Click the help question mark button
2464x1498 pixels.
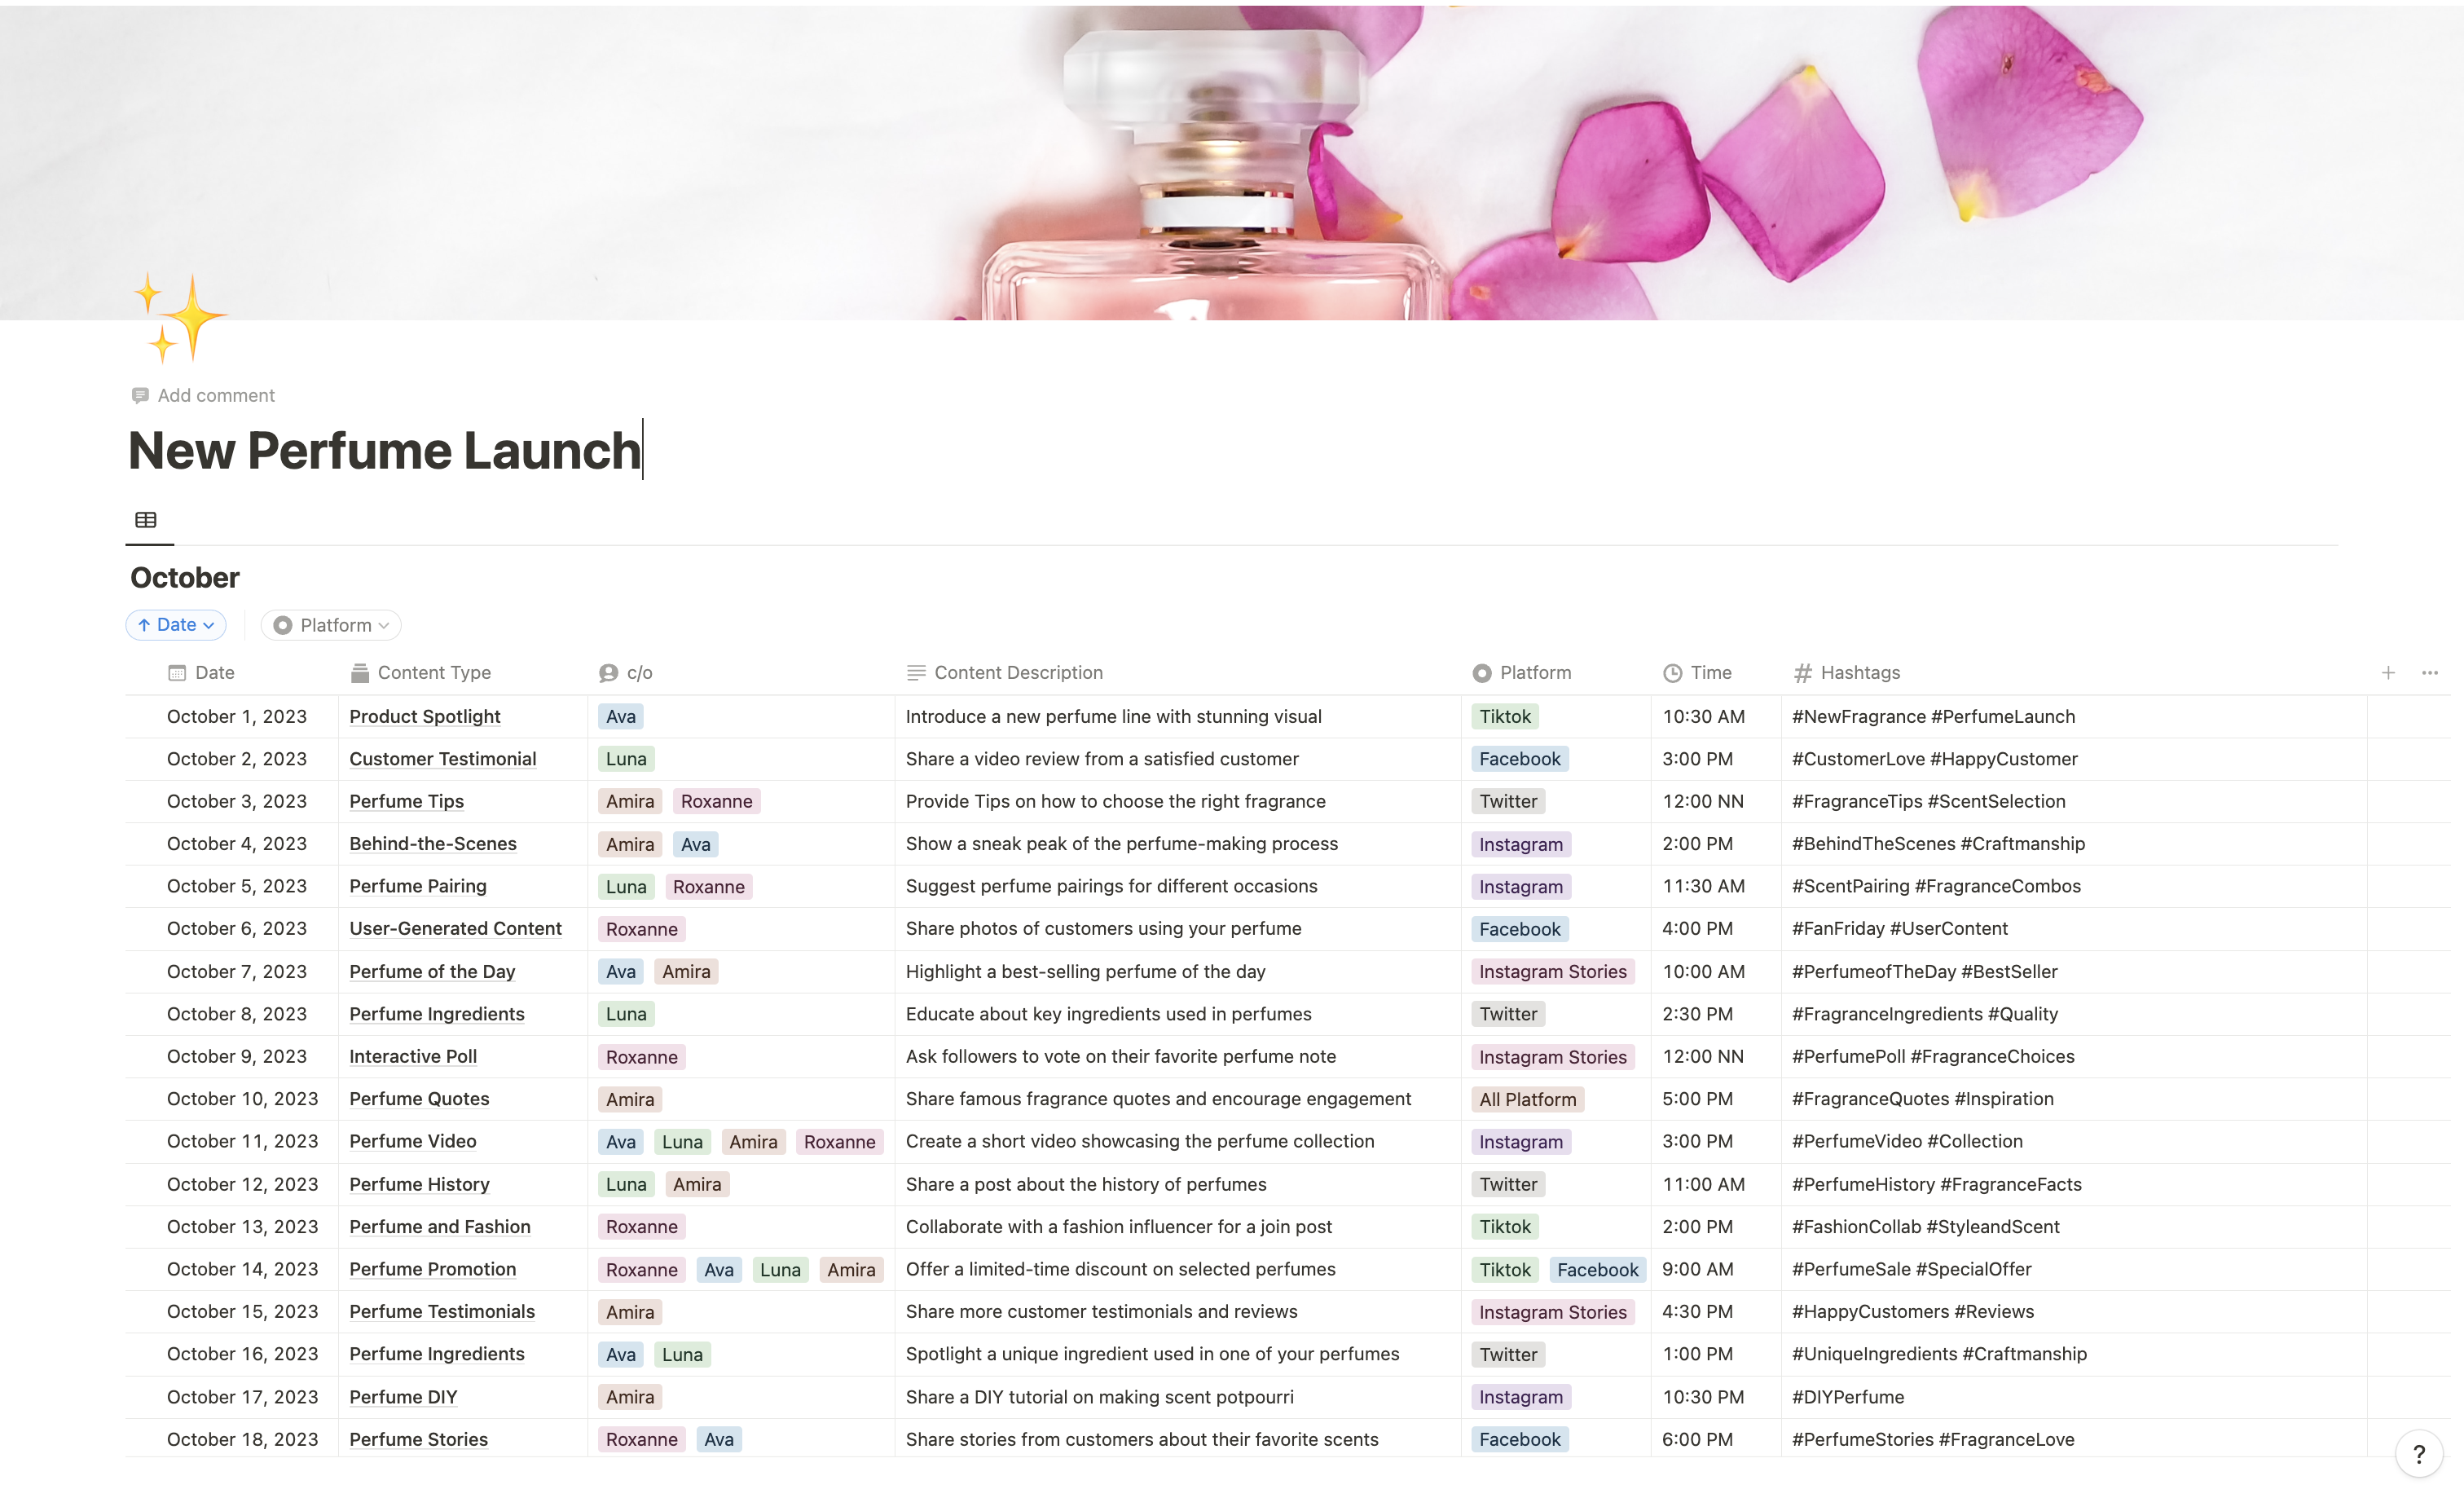pos(2419,1454)
